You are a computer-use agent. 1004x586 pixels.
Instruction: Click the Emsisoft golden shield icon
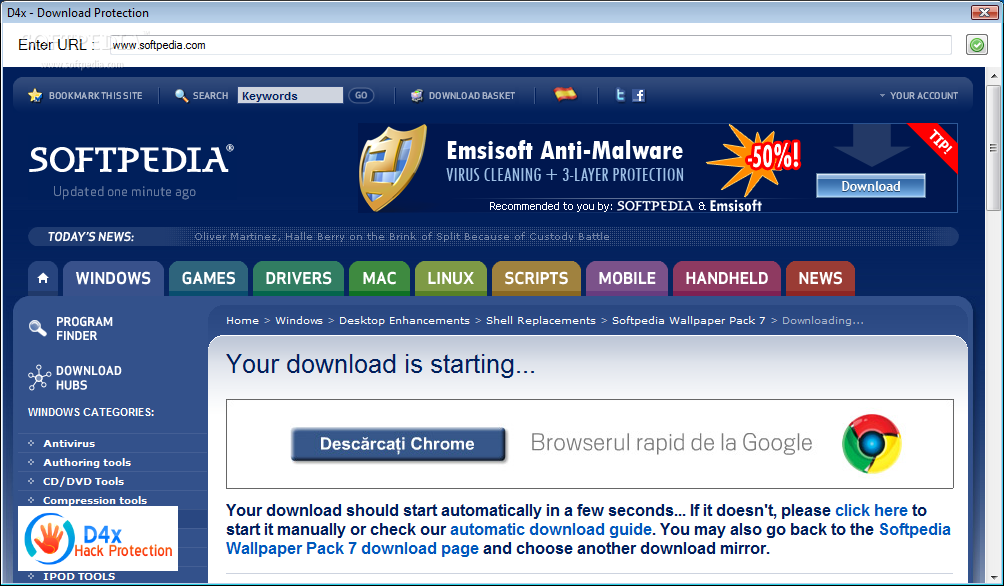393,168
